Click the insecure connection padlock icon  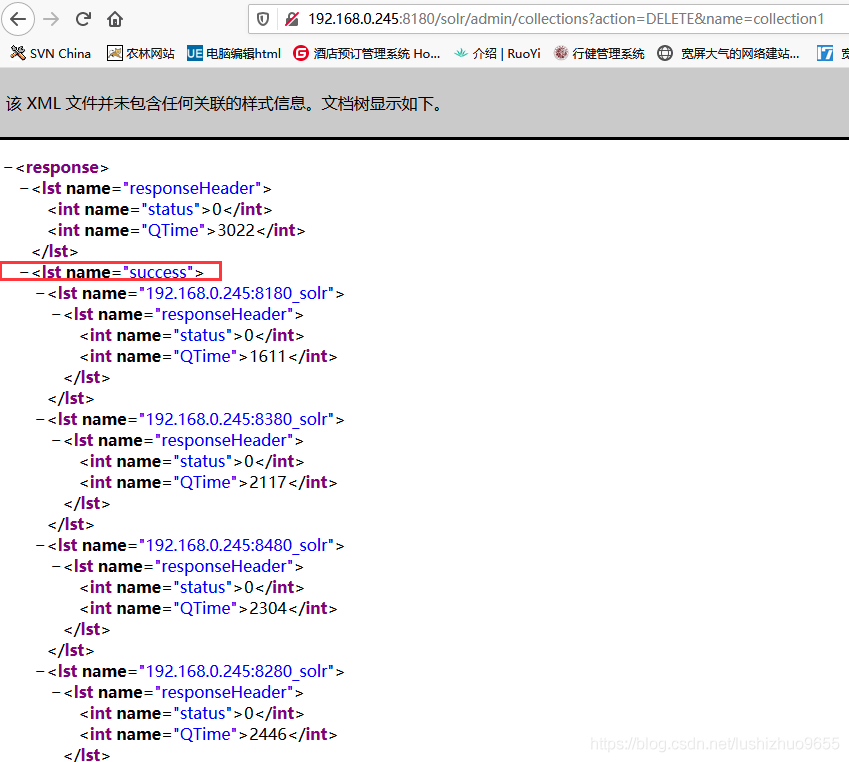291,19
